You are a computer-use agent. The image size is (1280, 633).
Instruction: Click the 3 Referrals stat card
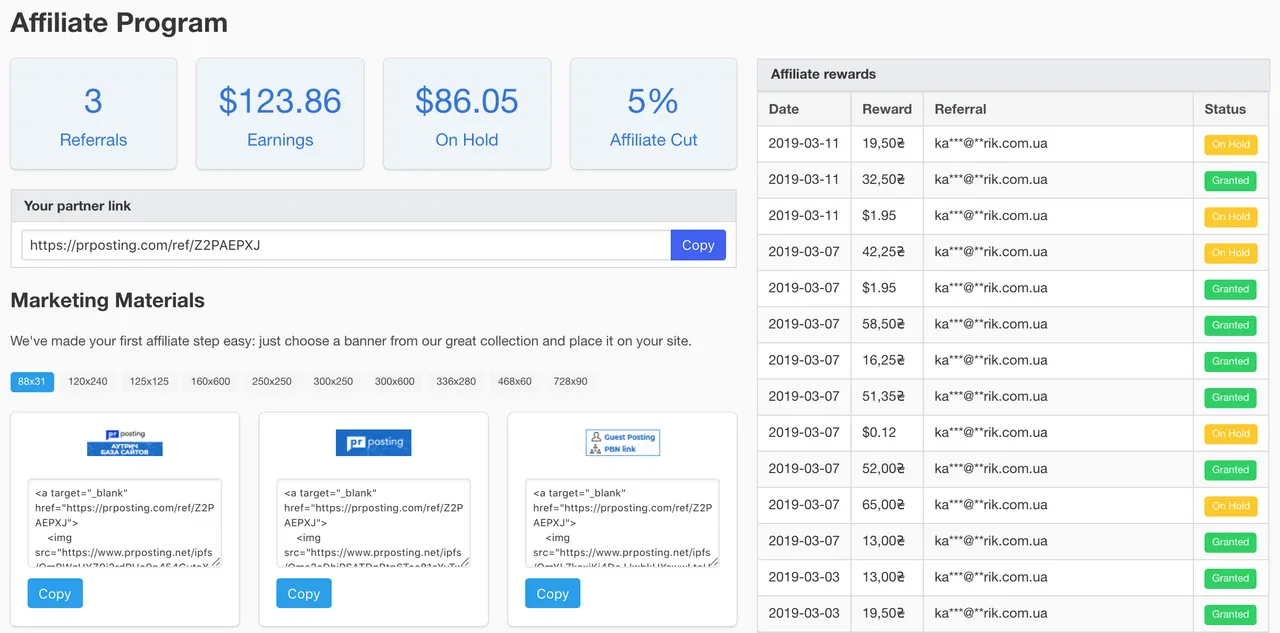(x=93, y=114)
